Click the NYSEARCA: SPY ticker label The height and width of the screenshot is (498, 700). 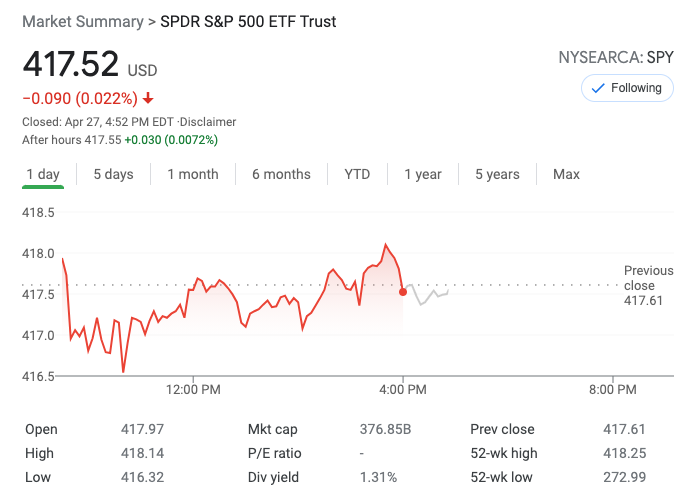pos(616,57)
